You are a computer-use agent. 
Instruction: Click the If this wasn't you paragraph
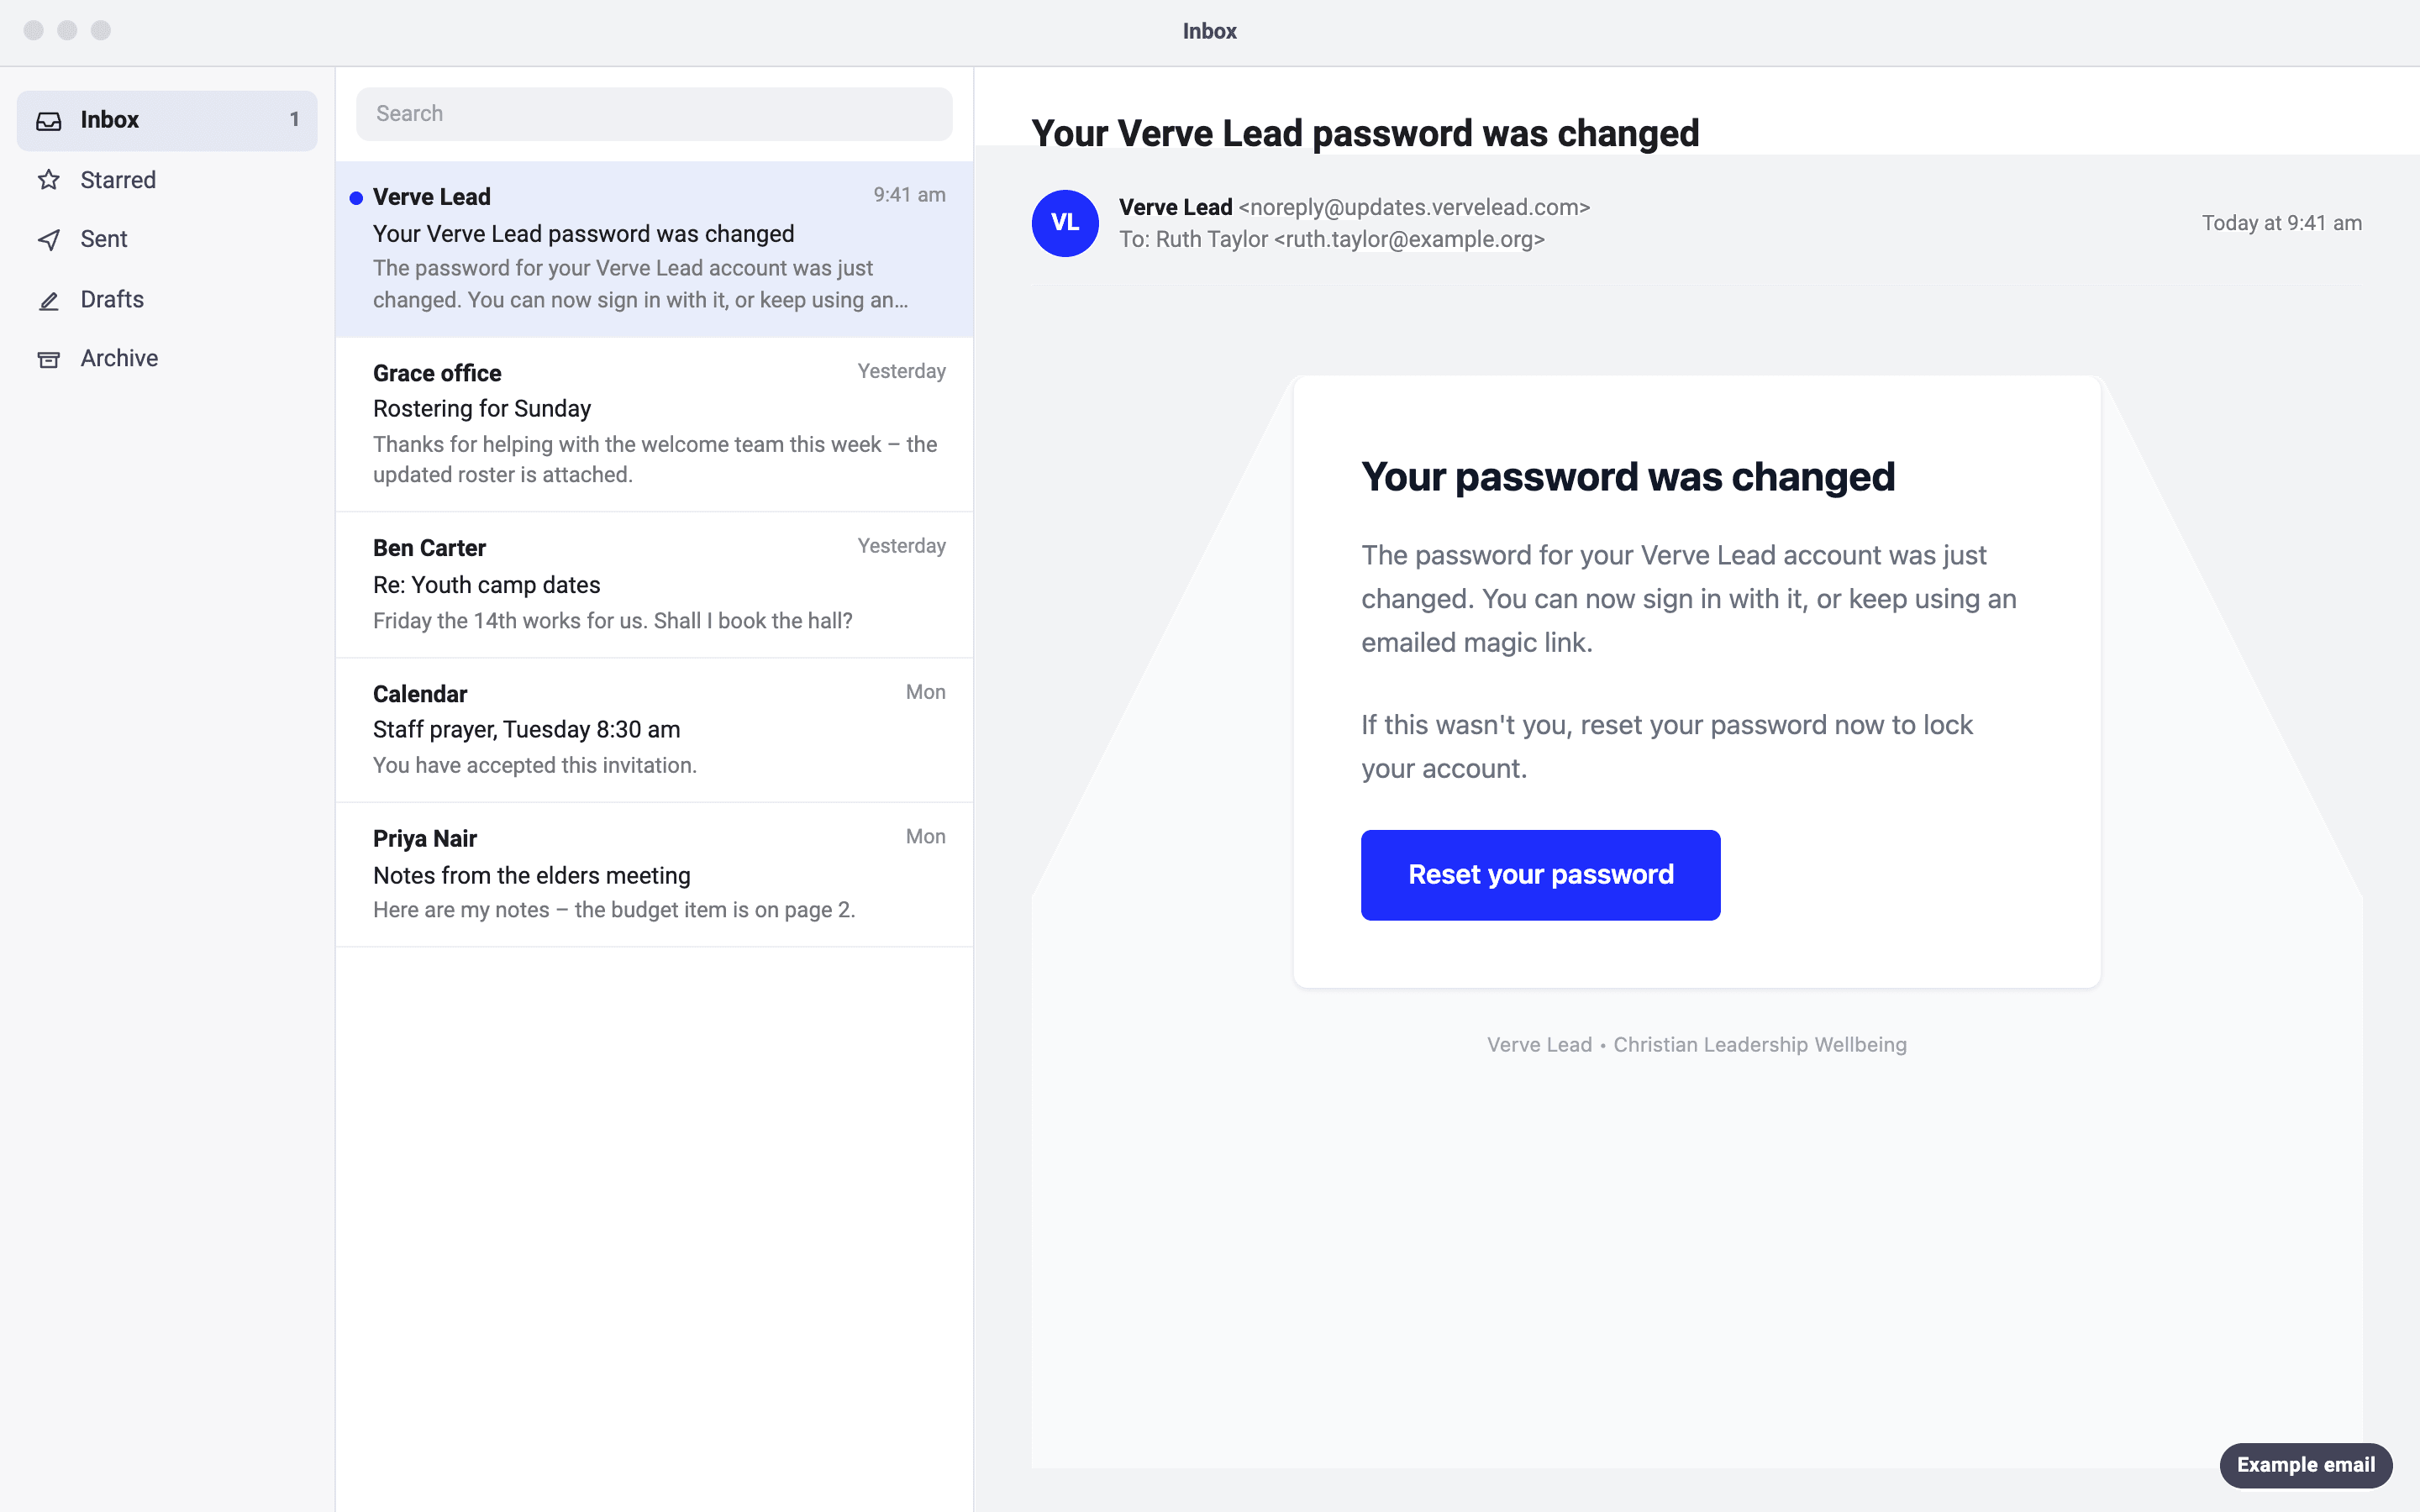click(x=1667, y=746)
